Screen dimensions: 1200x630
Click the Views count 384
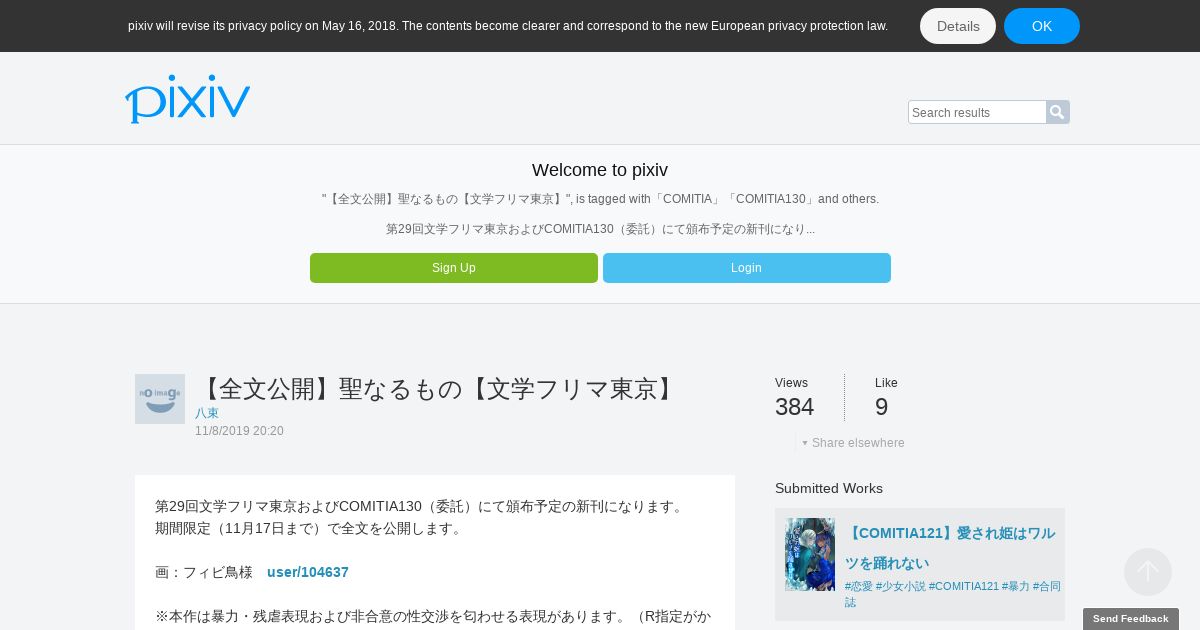coord(794,407)
